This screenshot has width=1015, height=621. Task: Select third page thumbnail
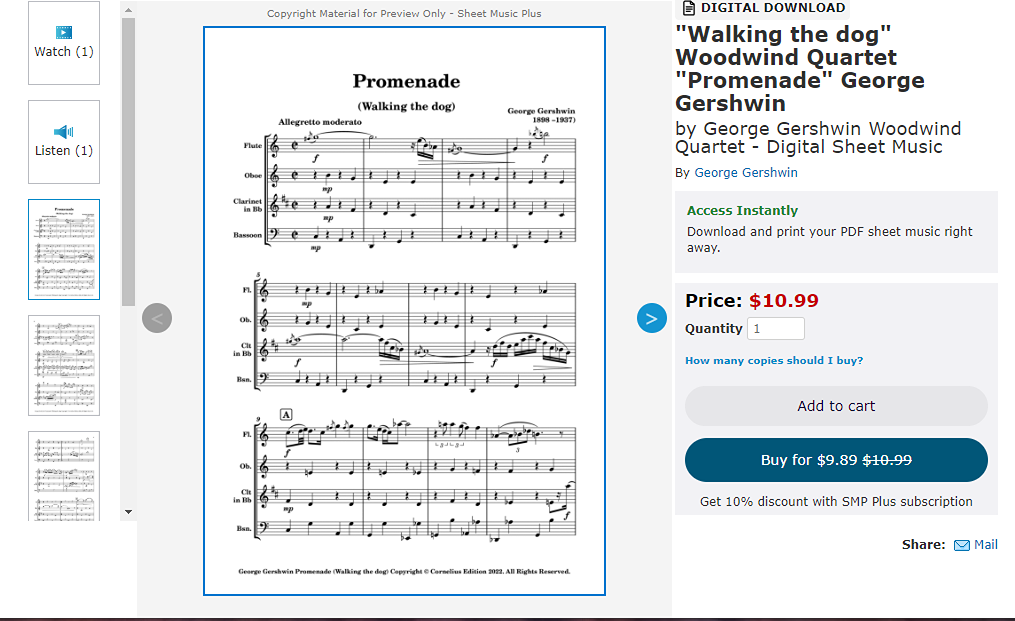[64, 476]
